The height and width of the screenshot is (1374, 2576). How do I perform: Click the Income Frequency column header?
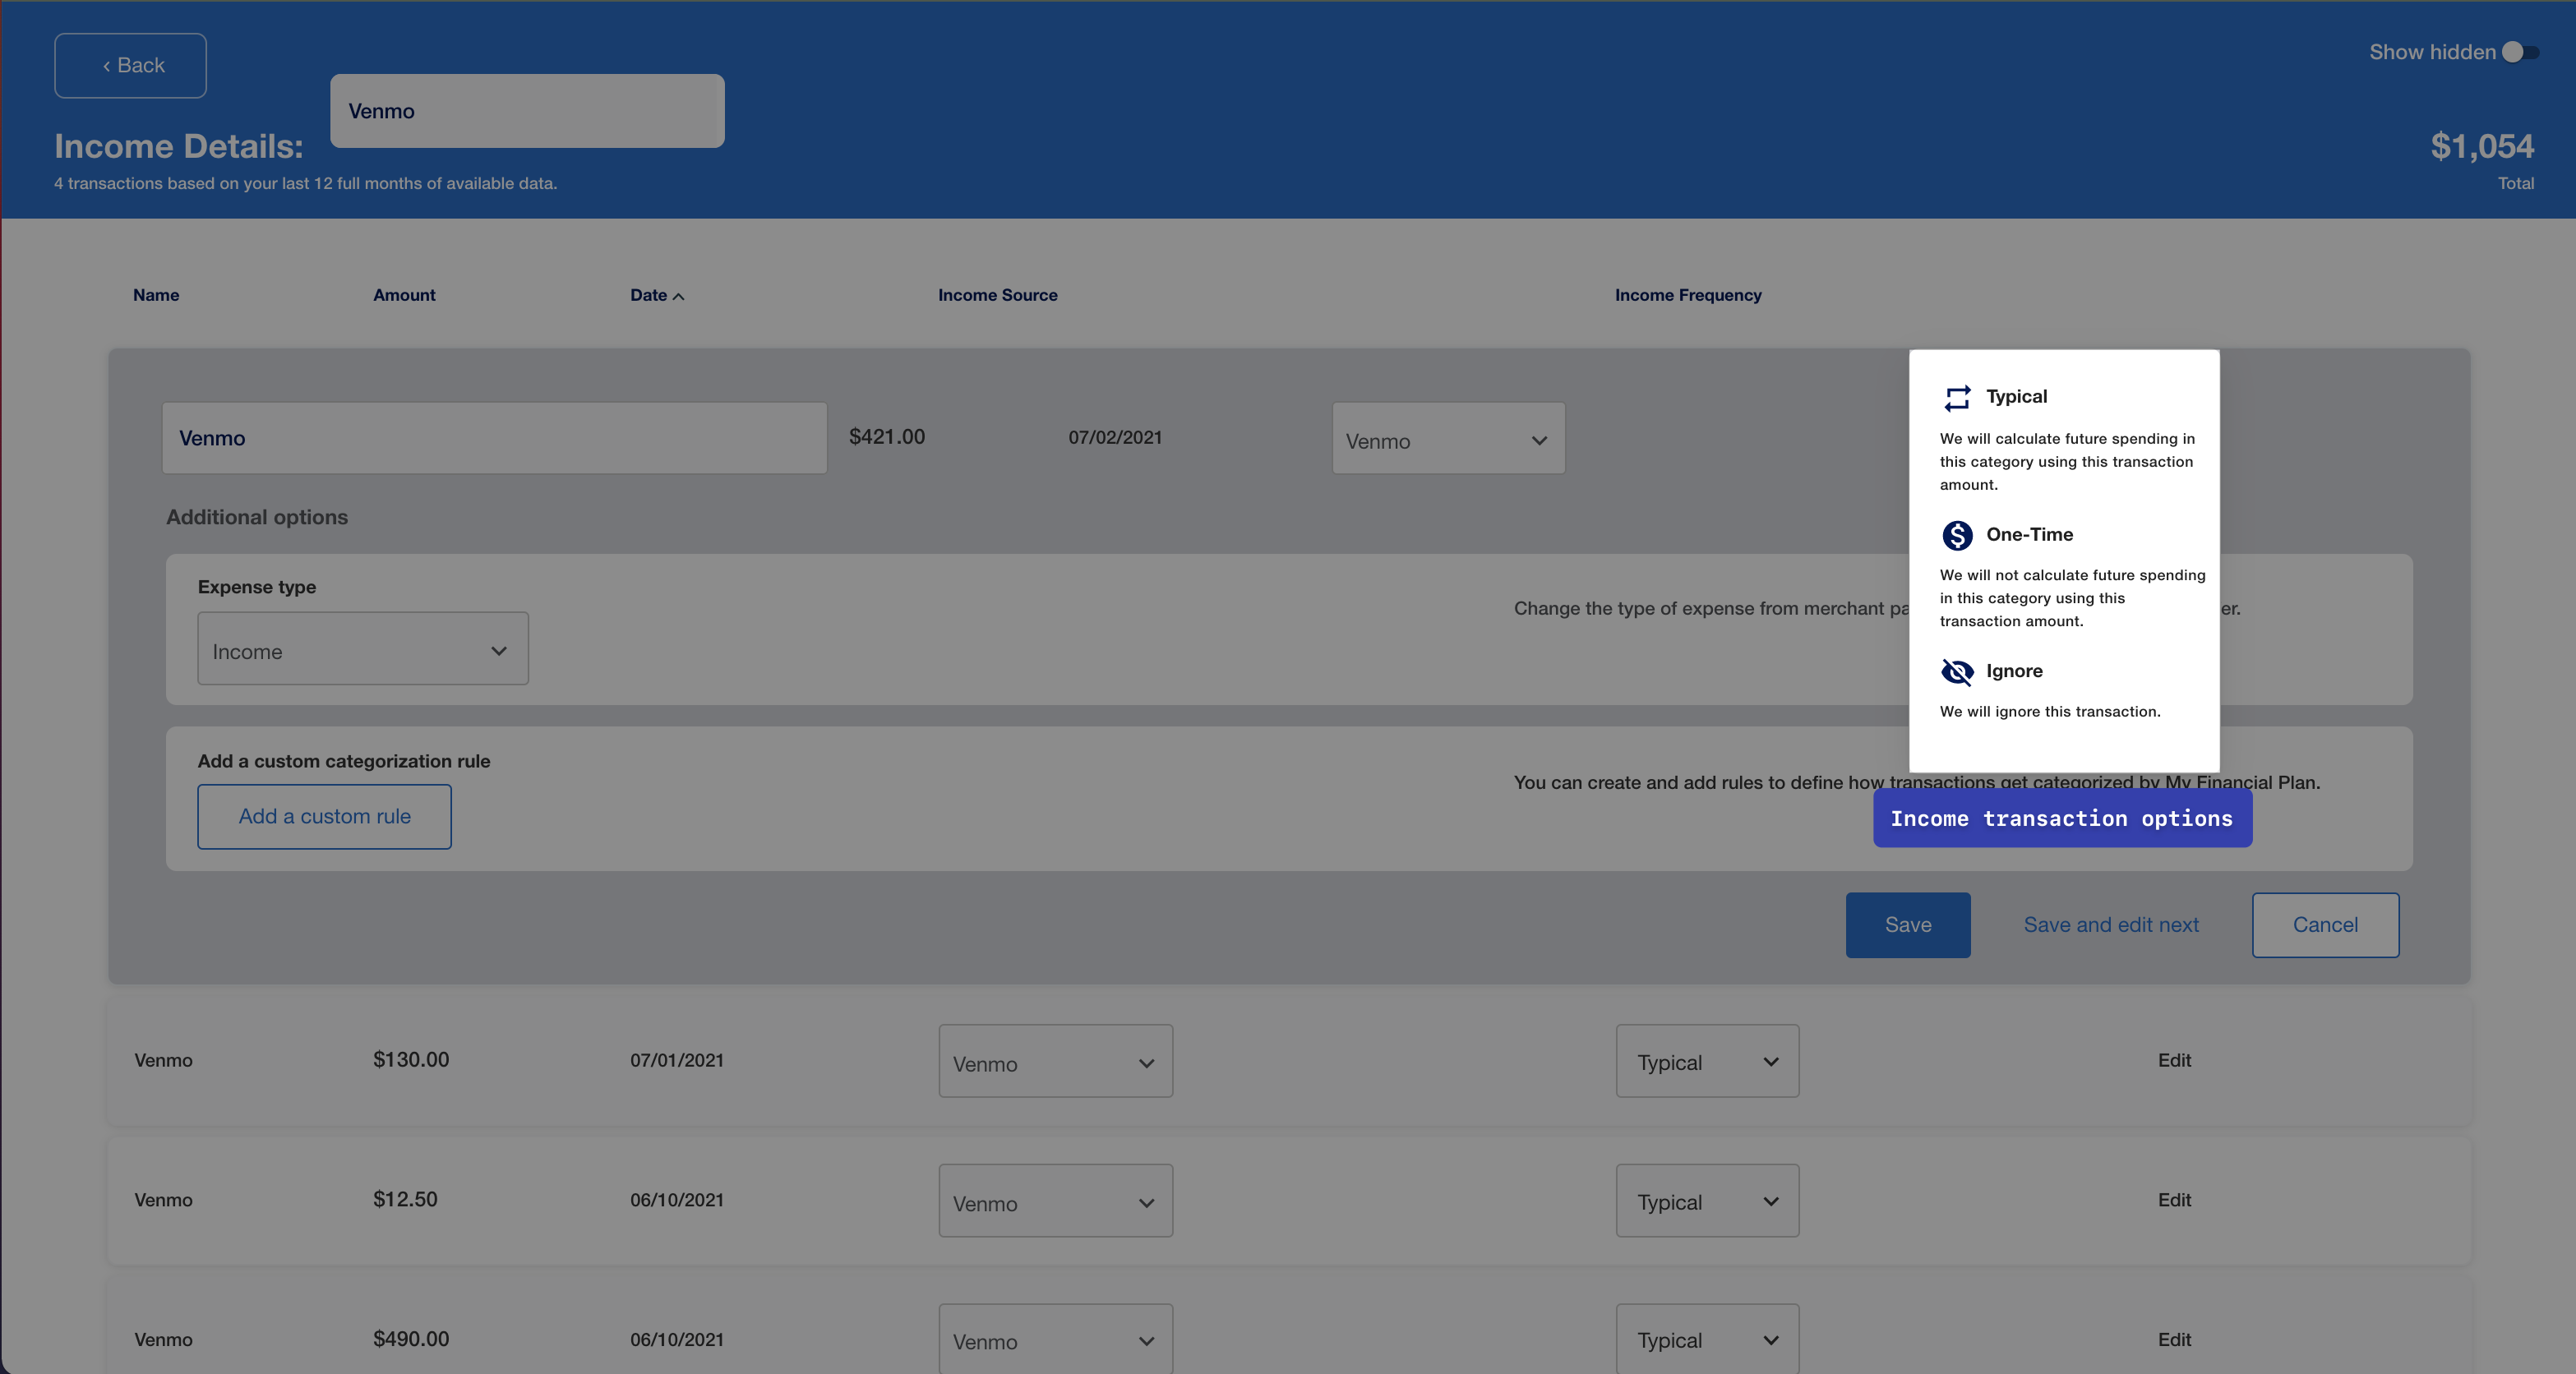coord(1688,295)
